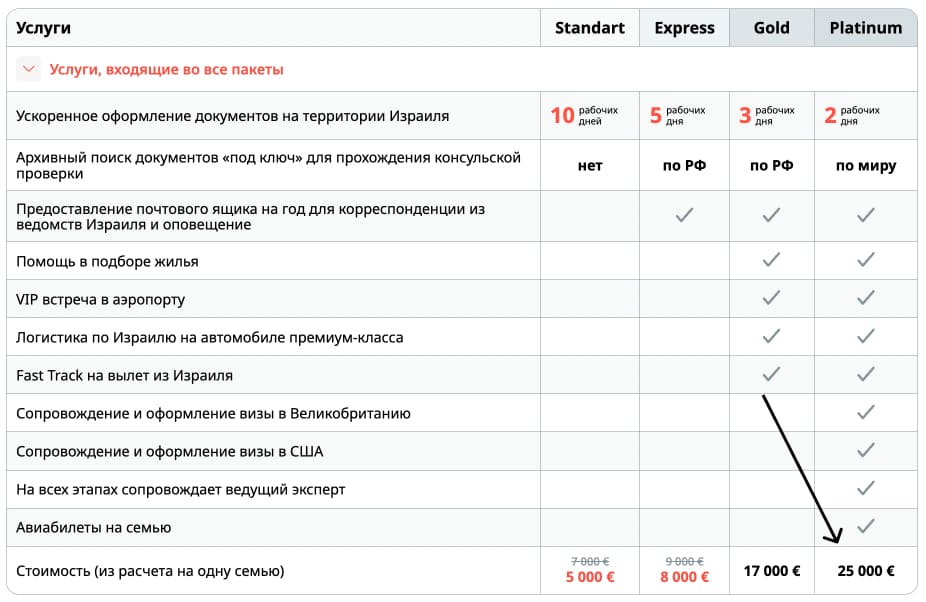Select the Platinum checkmark for виза в Великобританию
Screen dimensions: 926x602
click(x=865, y=413)
